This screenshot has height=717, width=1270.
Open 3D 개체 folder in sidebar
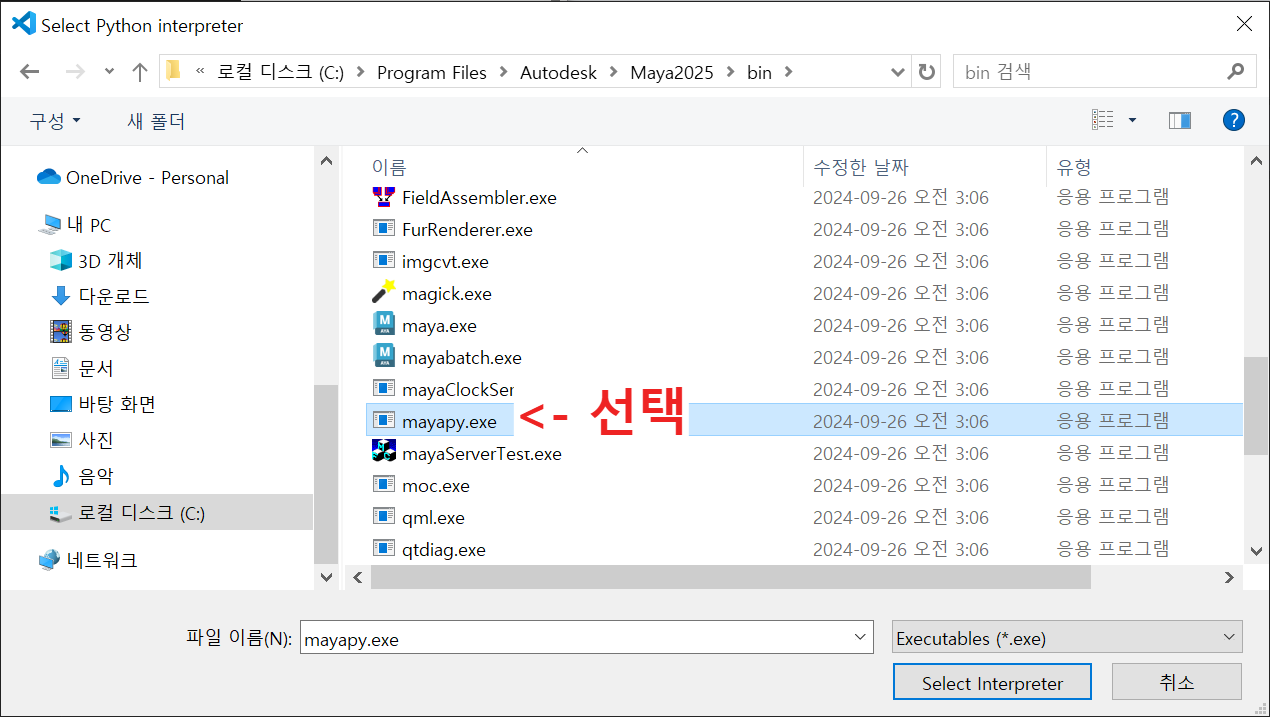tap(110, 260)
